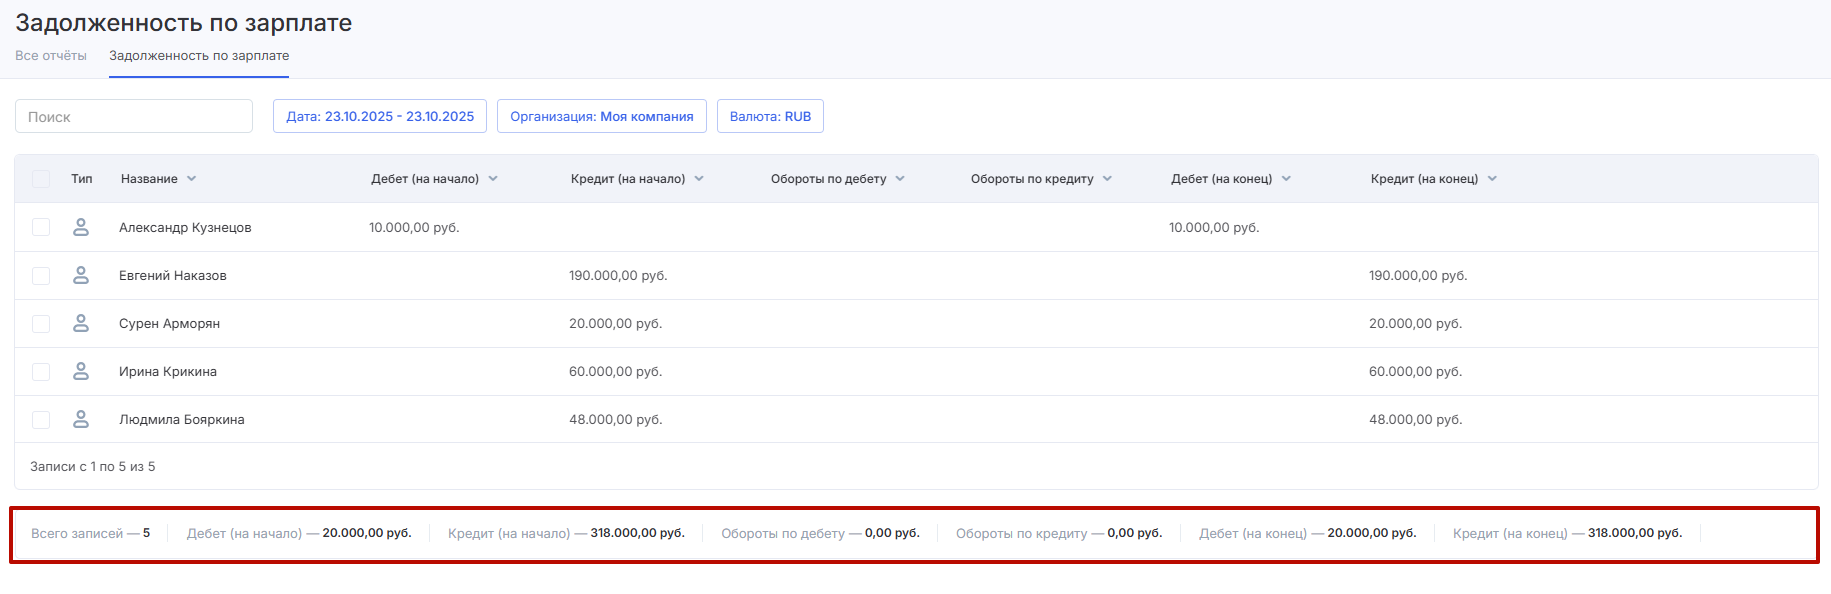Open the Кредит (на конец) column chevron
This screenshot has height=594, width=1831.
coord(1492,179)
